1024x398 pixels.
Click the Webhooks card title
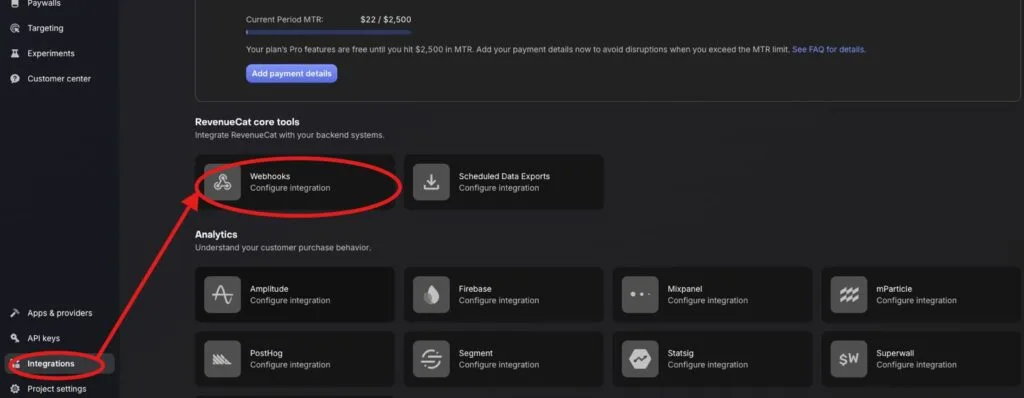point(270,176)
